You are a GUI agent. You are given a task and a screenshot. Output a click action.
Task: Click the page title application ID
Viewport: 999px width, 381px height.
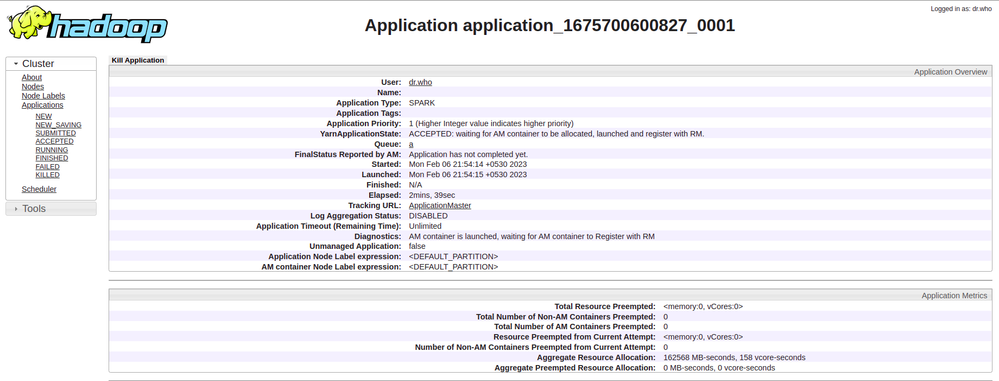[550, 25]
